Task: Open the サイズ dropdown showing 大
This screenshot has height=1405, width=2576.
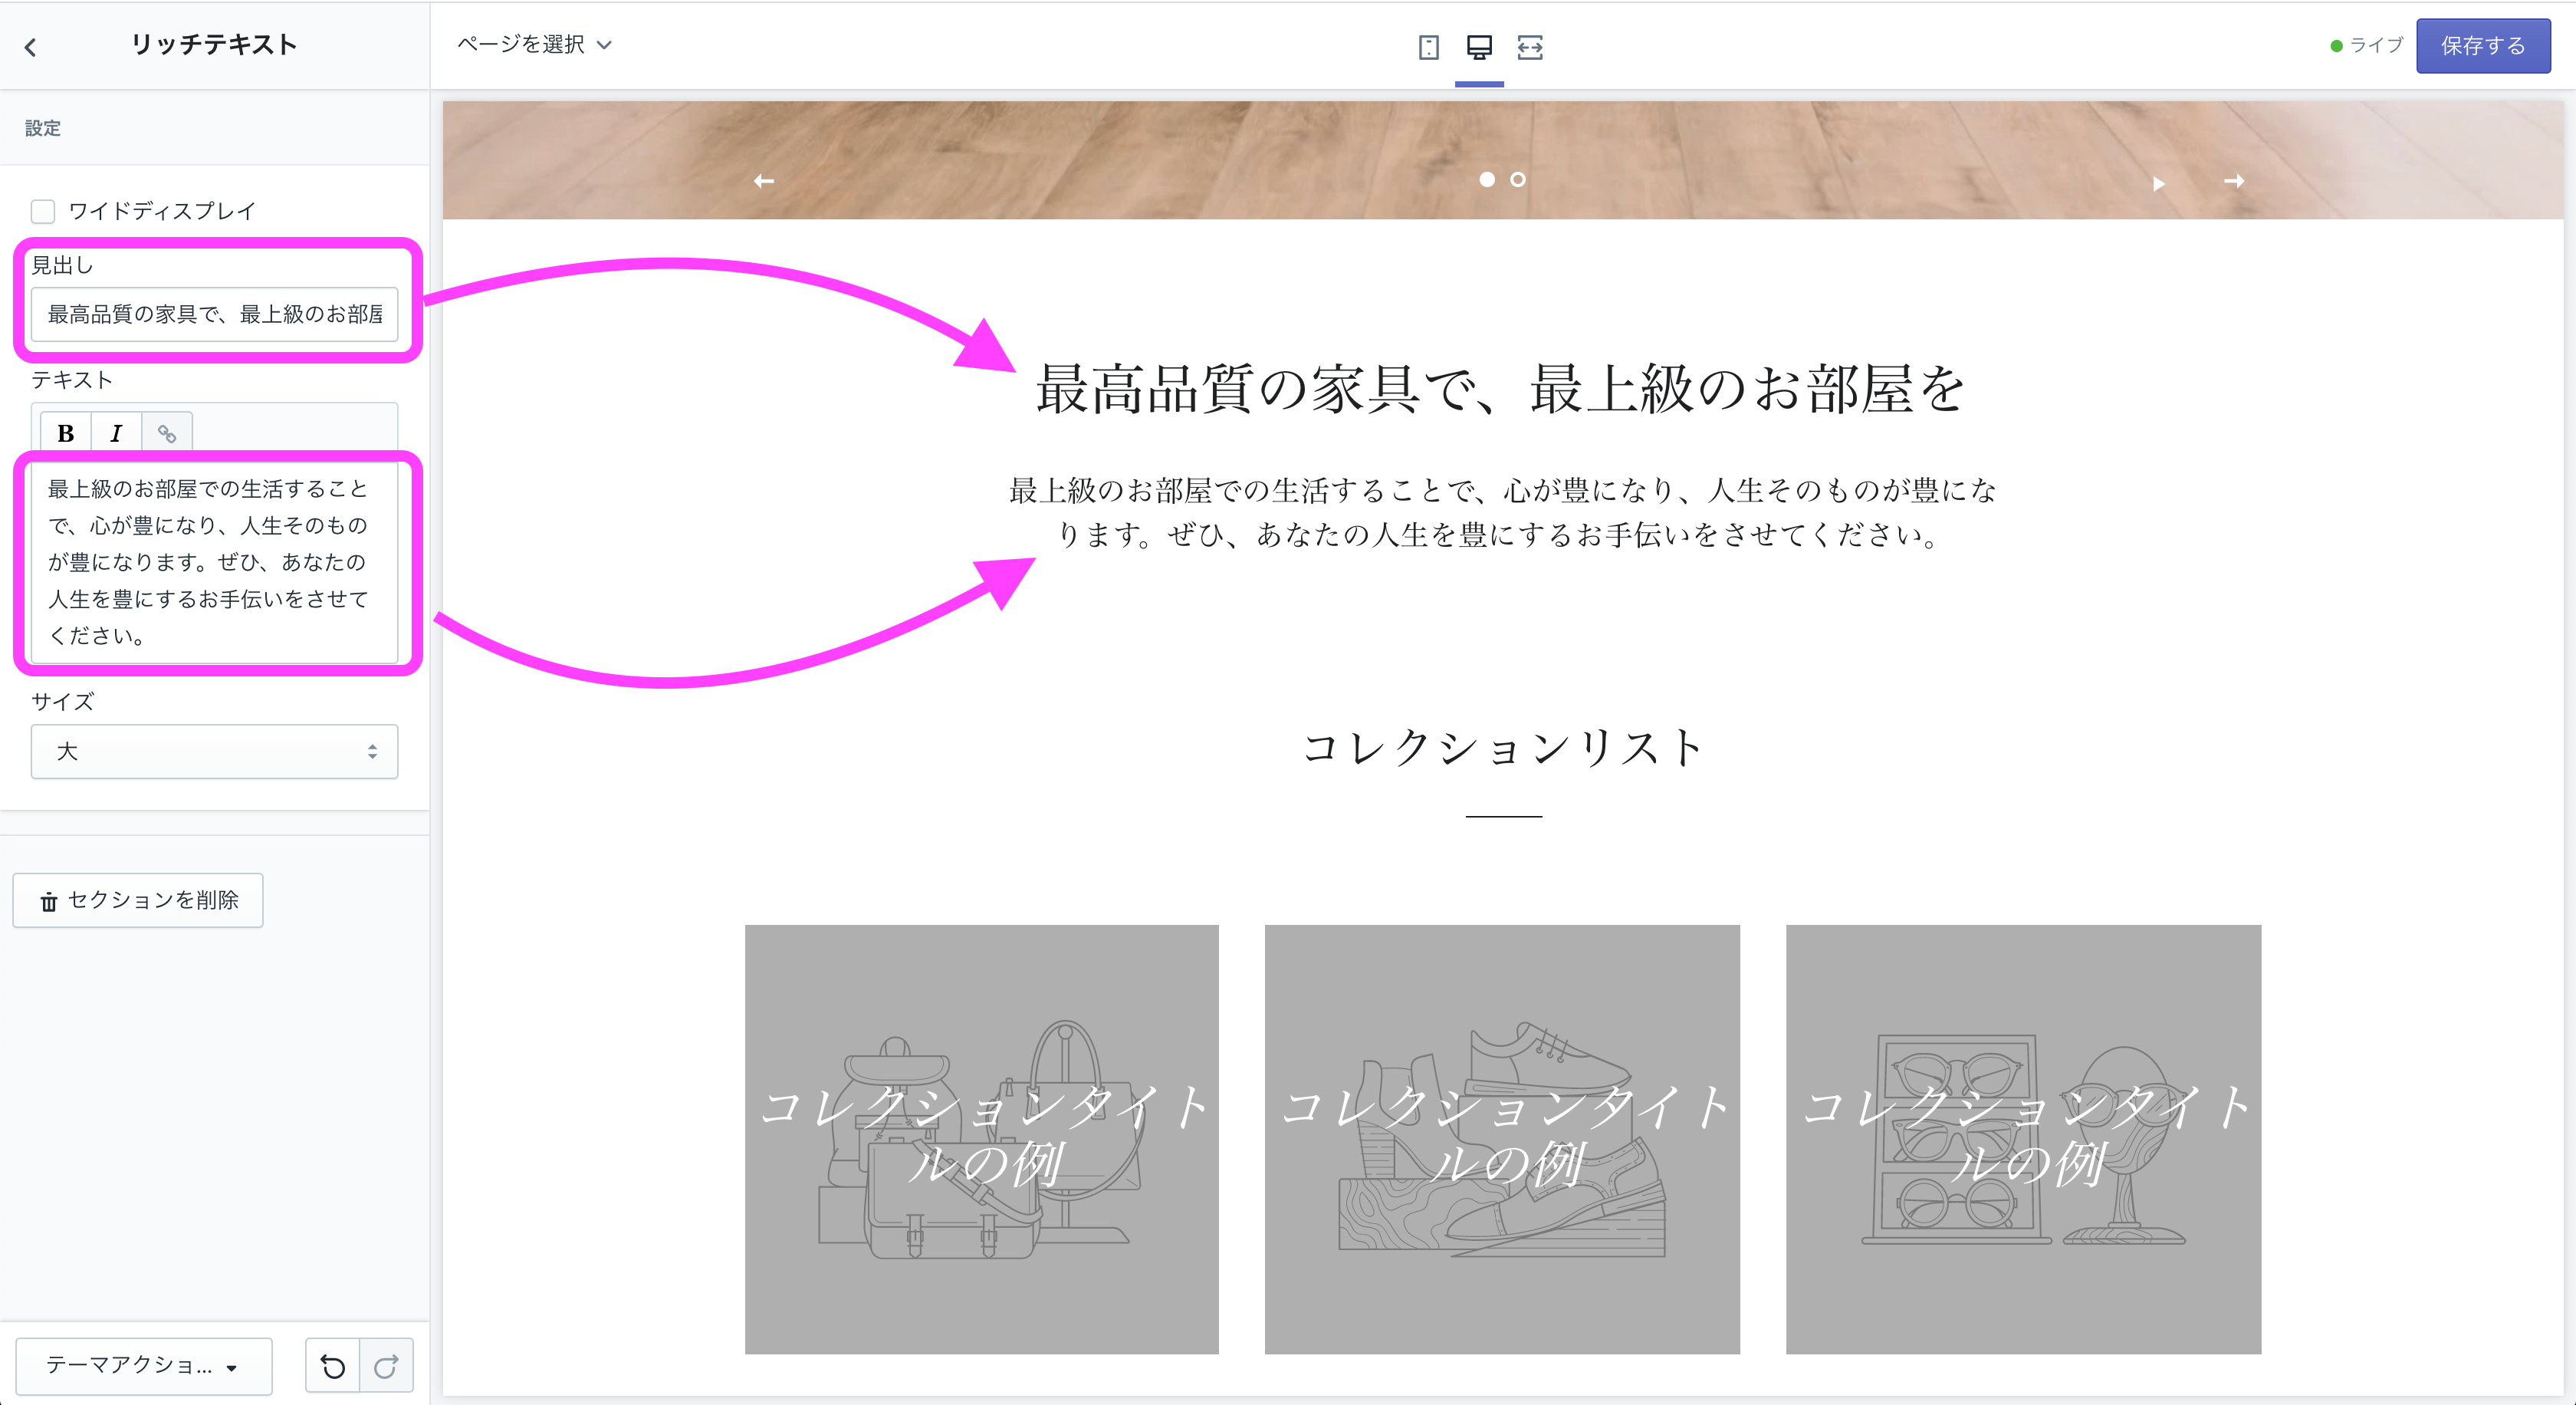Action: [214, 751]
